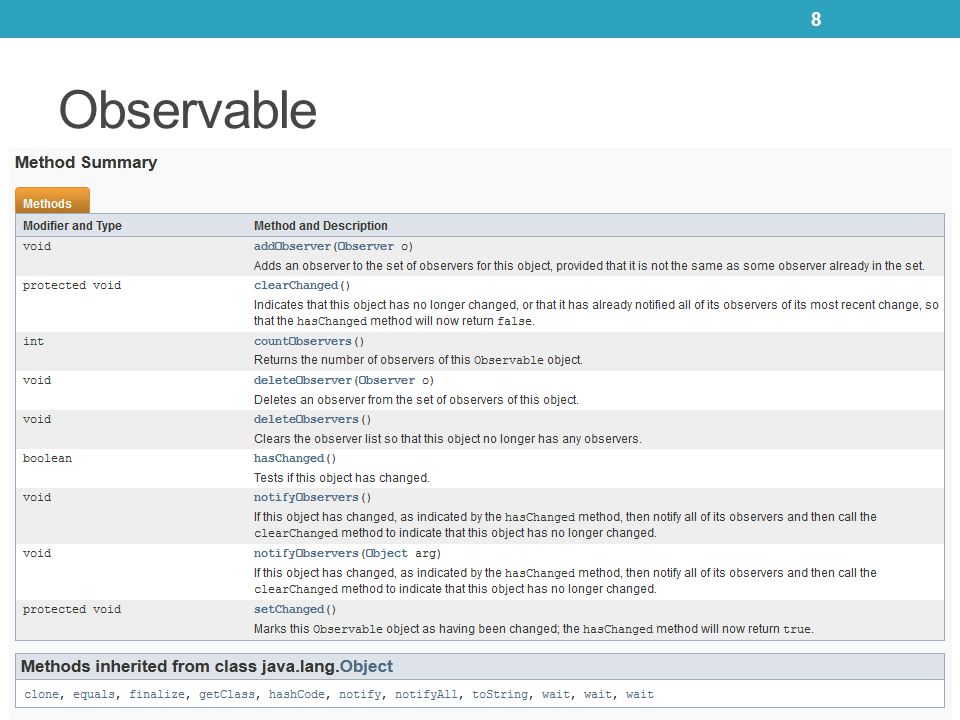This screenshot has width=960, height=720.
Task: Open the inherited toString method link
Action: click(500, 694)
